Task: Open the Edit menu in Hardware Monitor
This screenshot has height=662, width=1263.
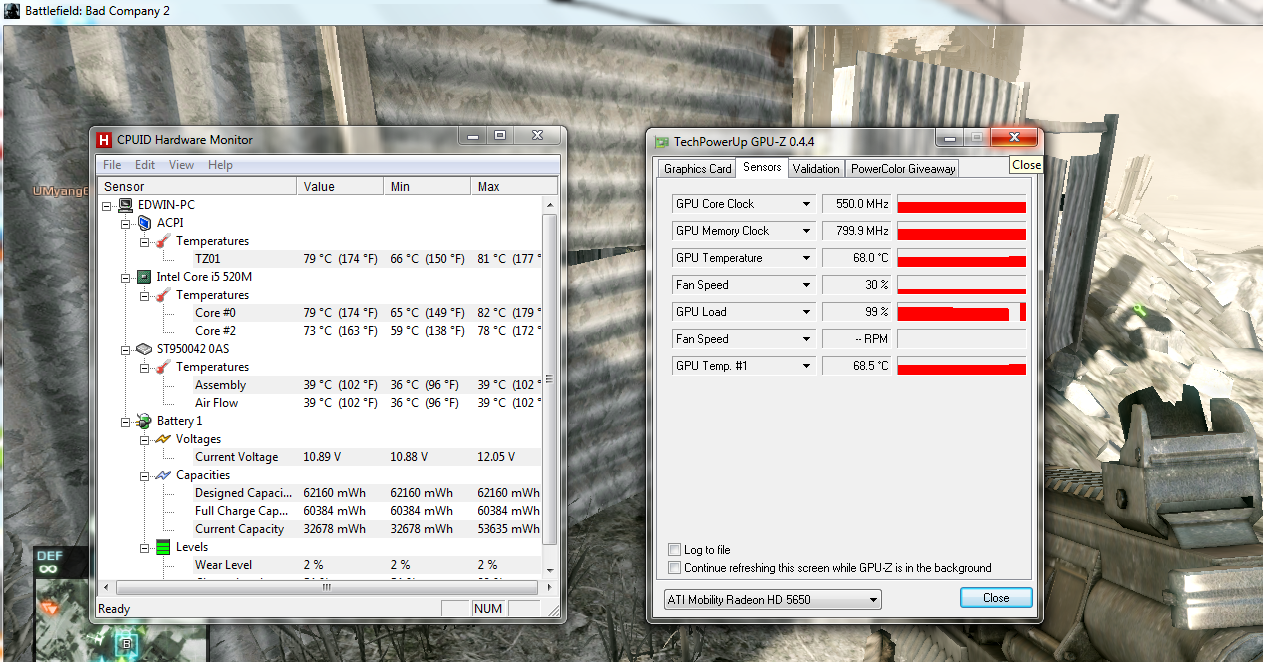Action: point(145,165)
